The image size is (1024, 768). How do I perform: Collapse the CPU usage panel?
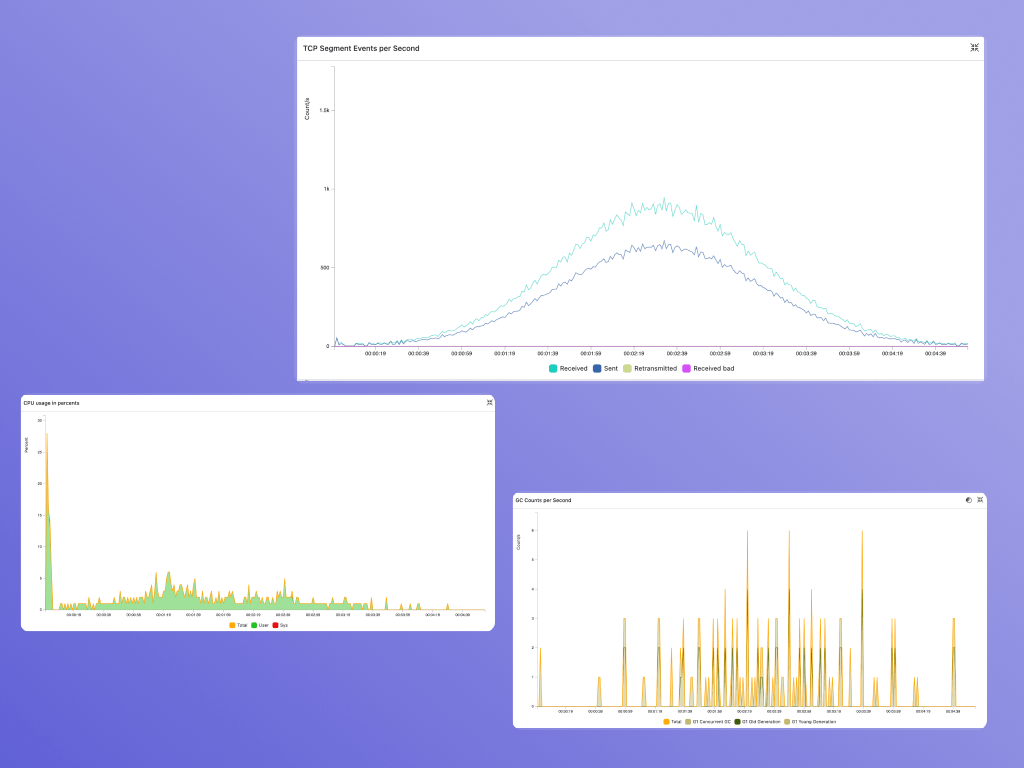click(x=489, y=402)
